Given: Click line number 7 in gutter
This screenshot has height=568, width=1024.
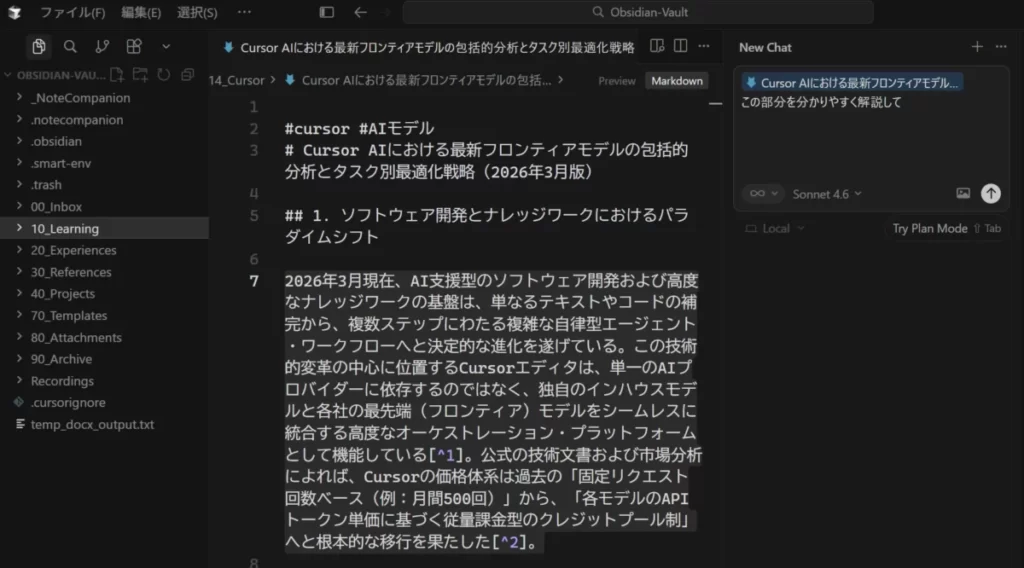Looking at the screenshot, I should 254,281.
